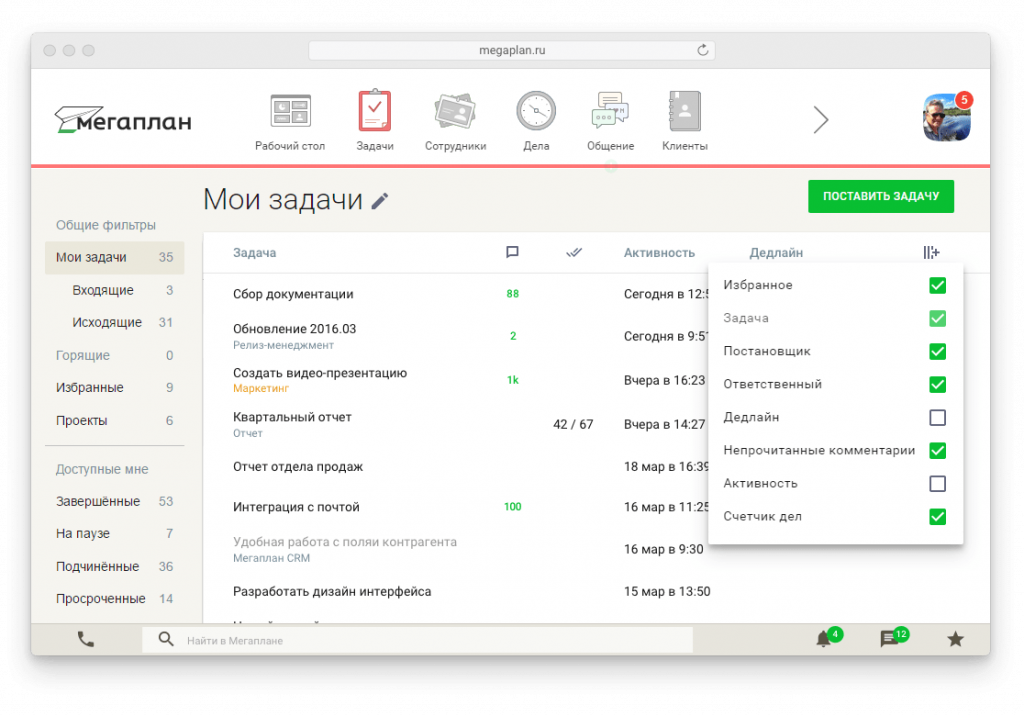Click ПОСТАВИТЬ ЗАДАЧУ button
The height and width of the screenshot is (716, 1024).
880,196
